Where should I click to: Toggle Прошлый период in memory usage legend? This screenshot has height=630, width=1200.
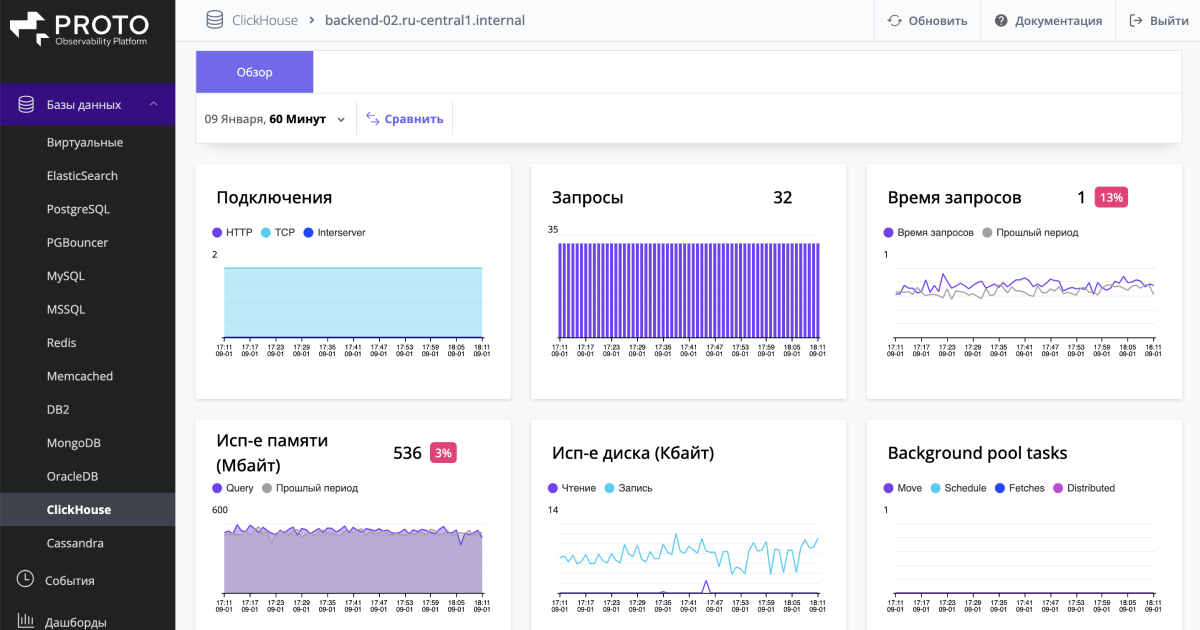point(310,488)
